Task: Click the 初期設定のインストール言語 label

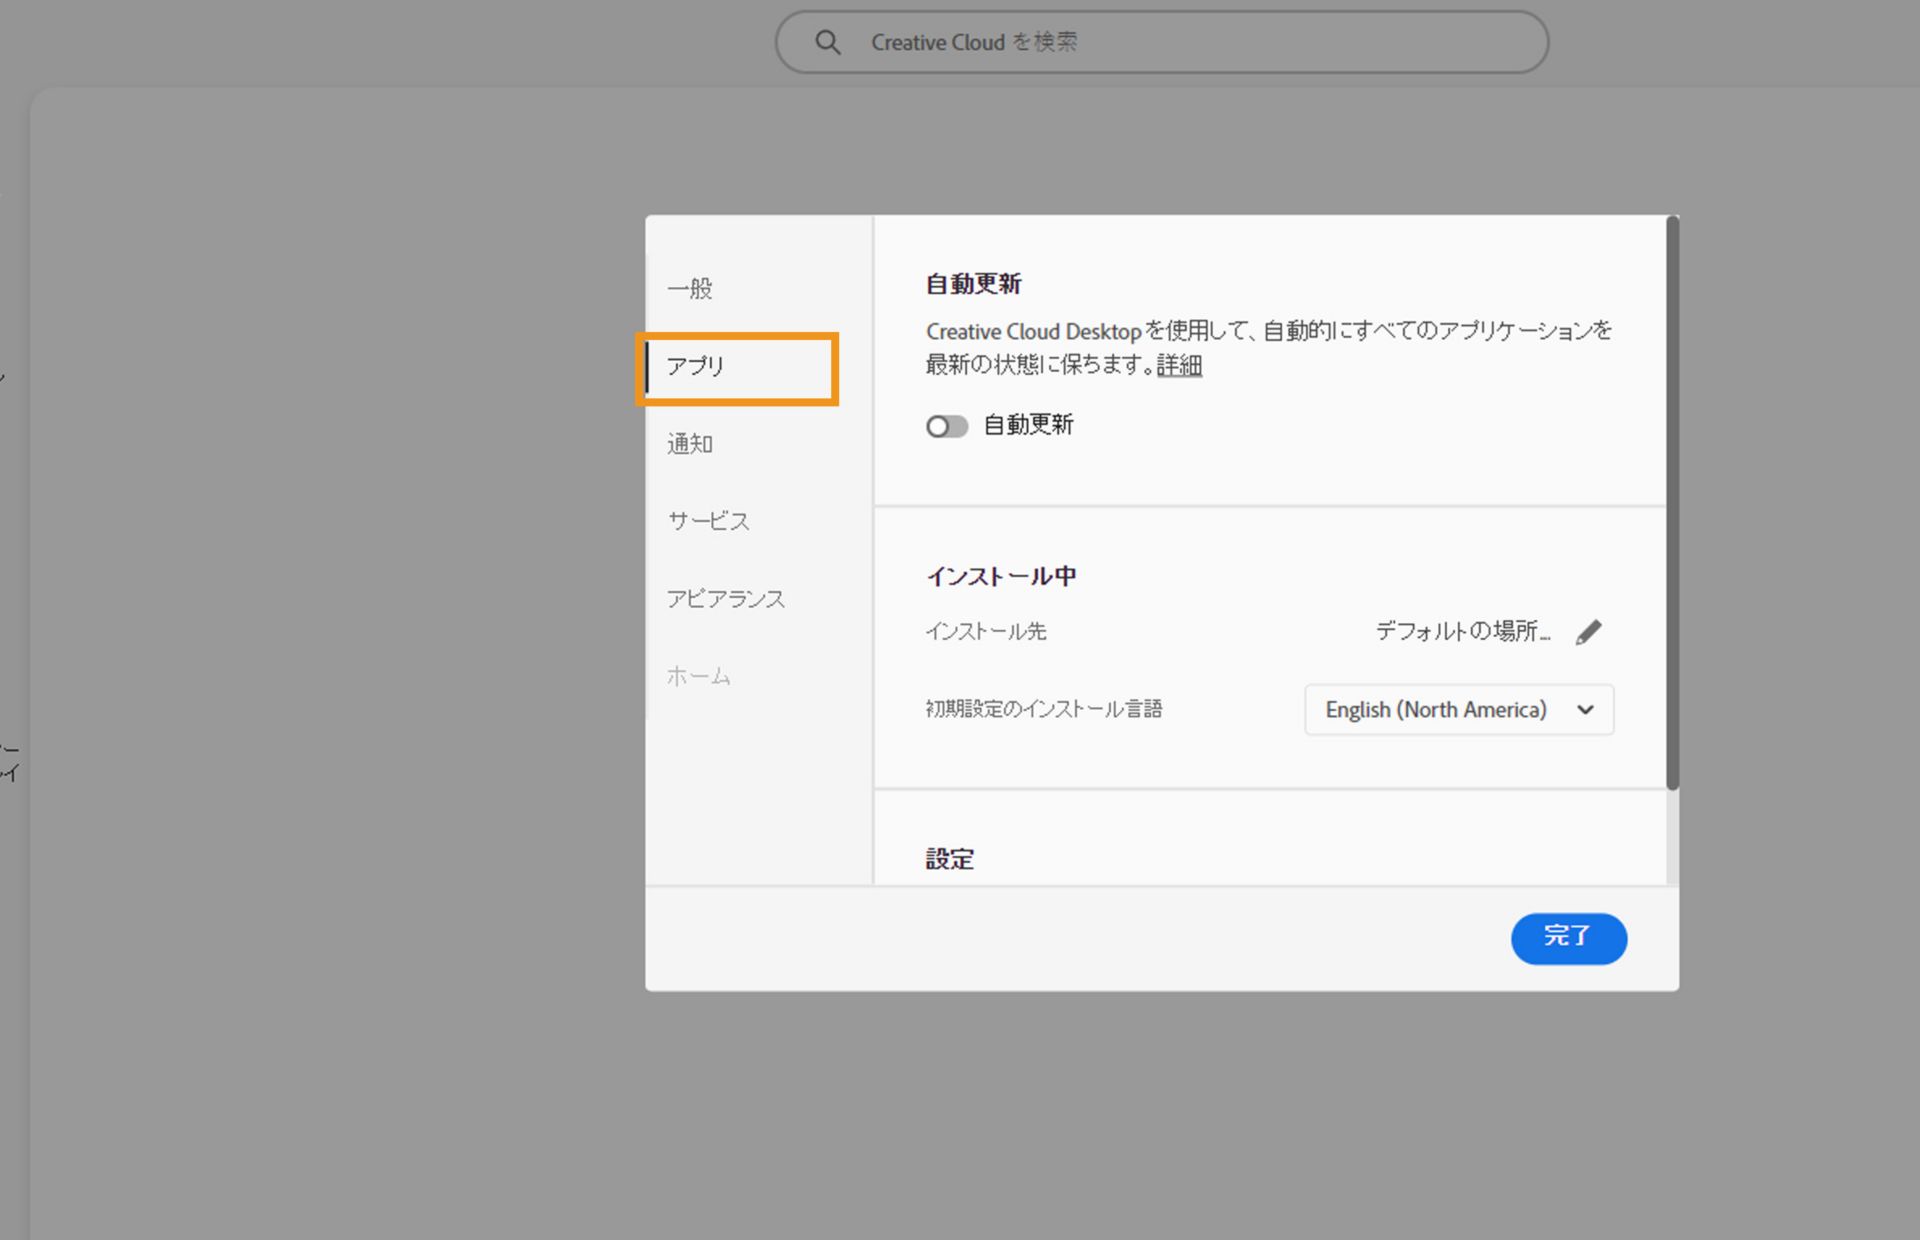Action: pyautogui.click(x=1043, y=709)
